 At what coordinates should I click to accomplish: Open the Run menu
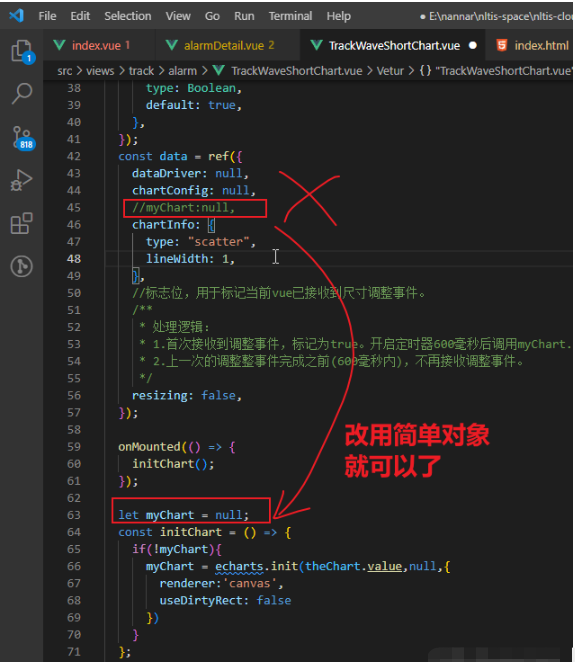coord(244,16)
